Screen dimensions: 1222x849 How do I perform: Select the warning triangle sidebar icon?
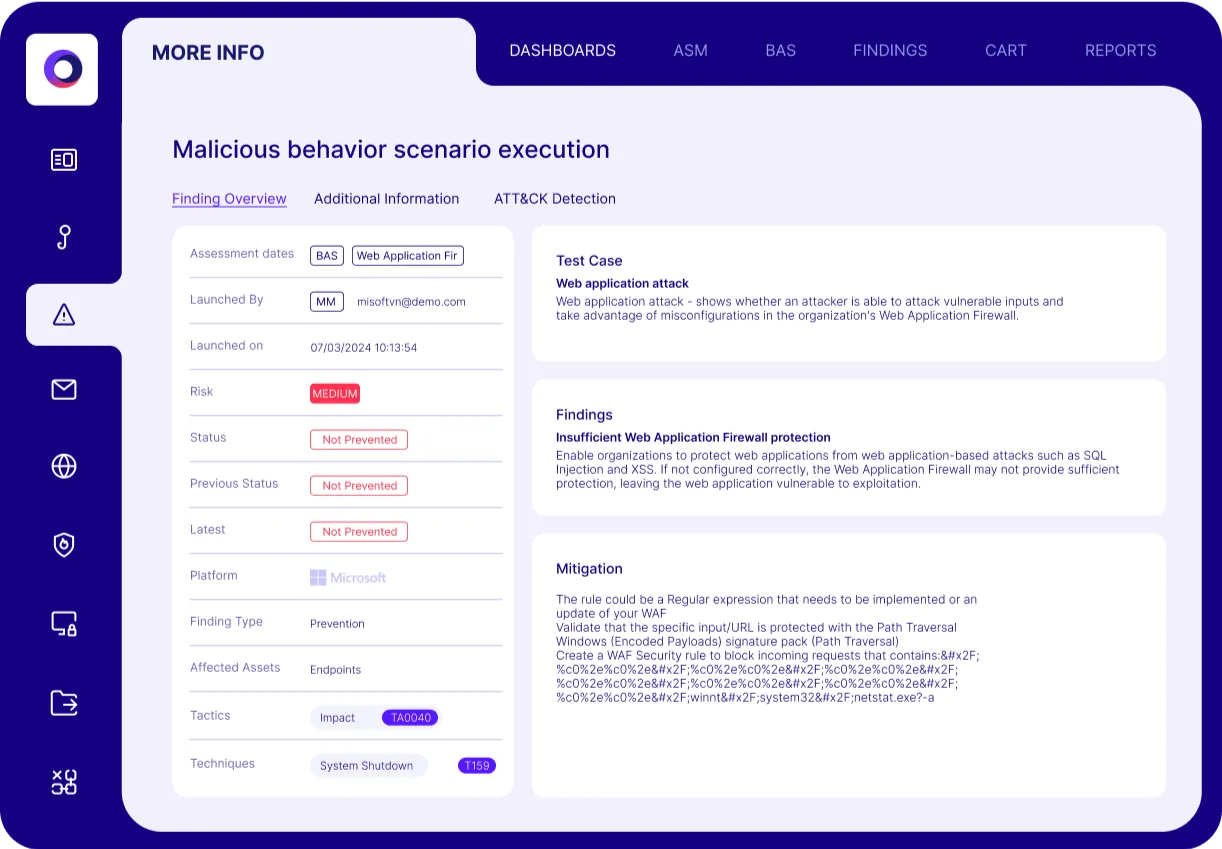(64, 315)
